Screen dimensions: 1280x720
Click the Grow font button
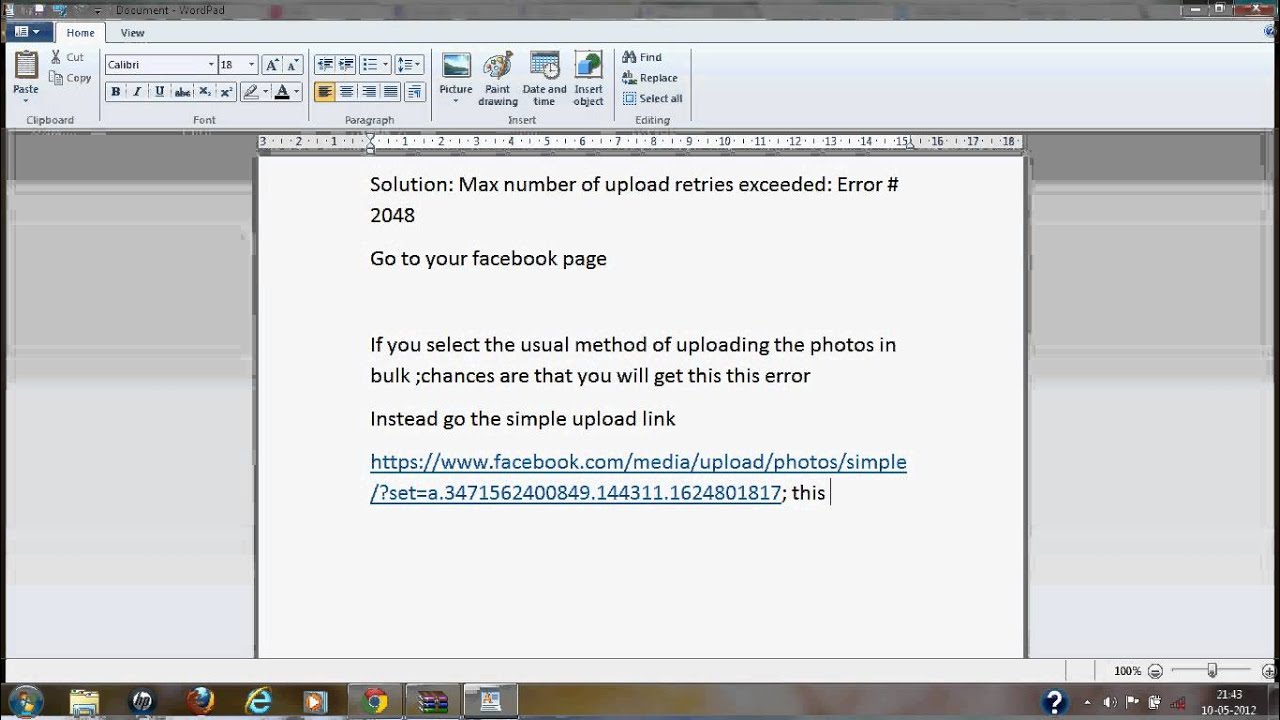point(272,65)
